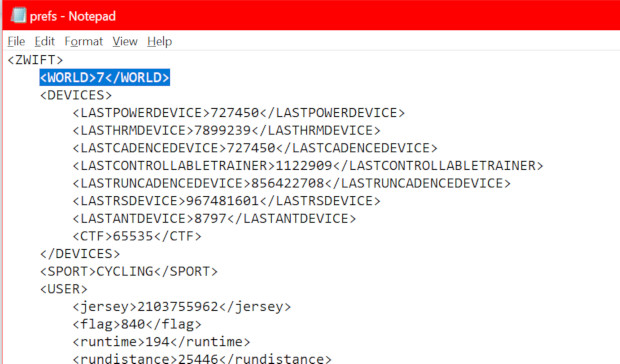Place cursor in the LASTPOWERDEVICE line
The width and height of the screenshot is (620, 364).
pos(238,113)
